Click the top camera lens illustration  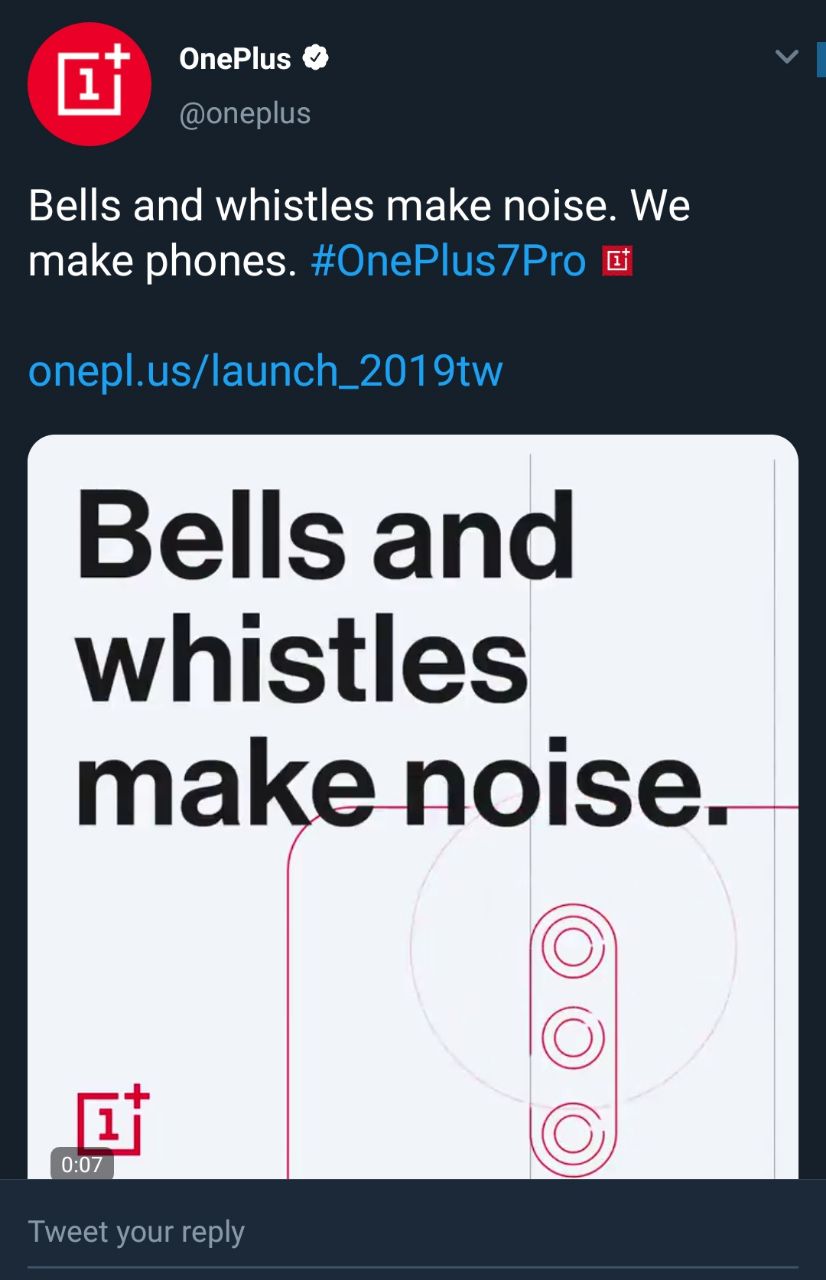click(573, 946)
